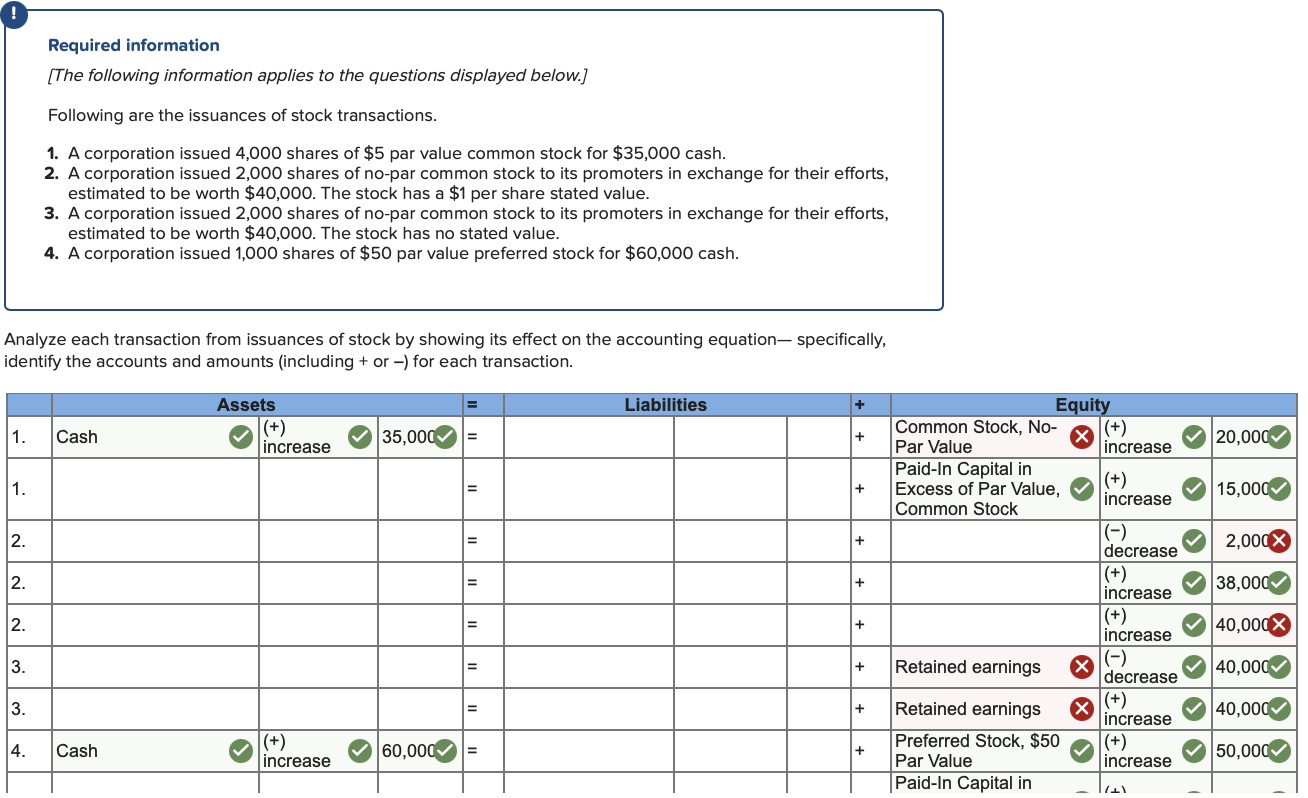Click green check beside Preferred Stock, $50 Par Value
This screenshot has width=1308, height=798.
tap(1081, 751)
